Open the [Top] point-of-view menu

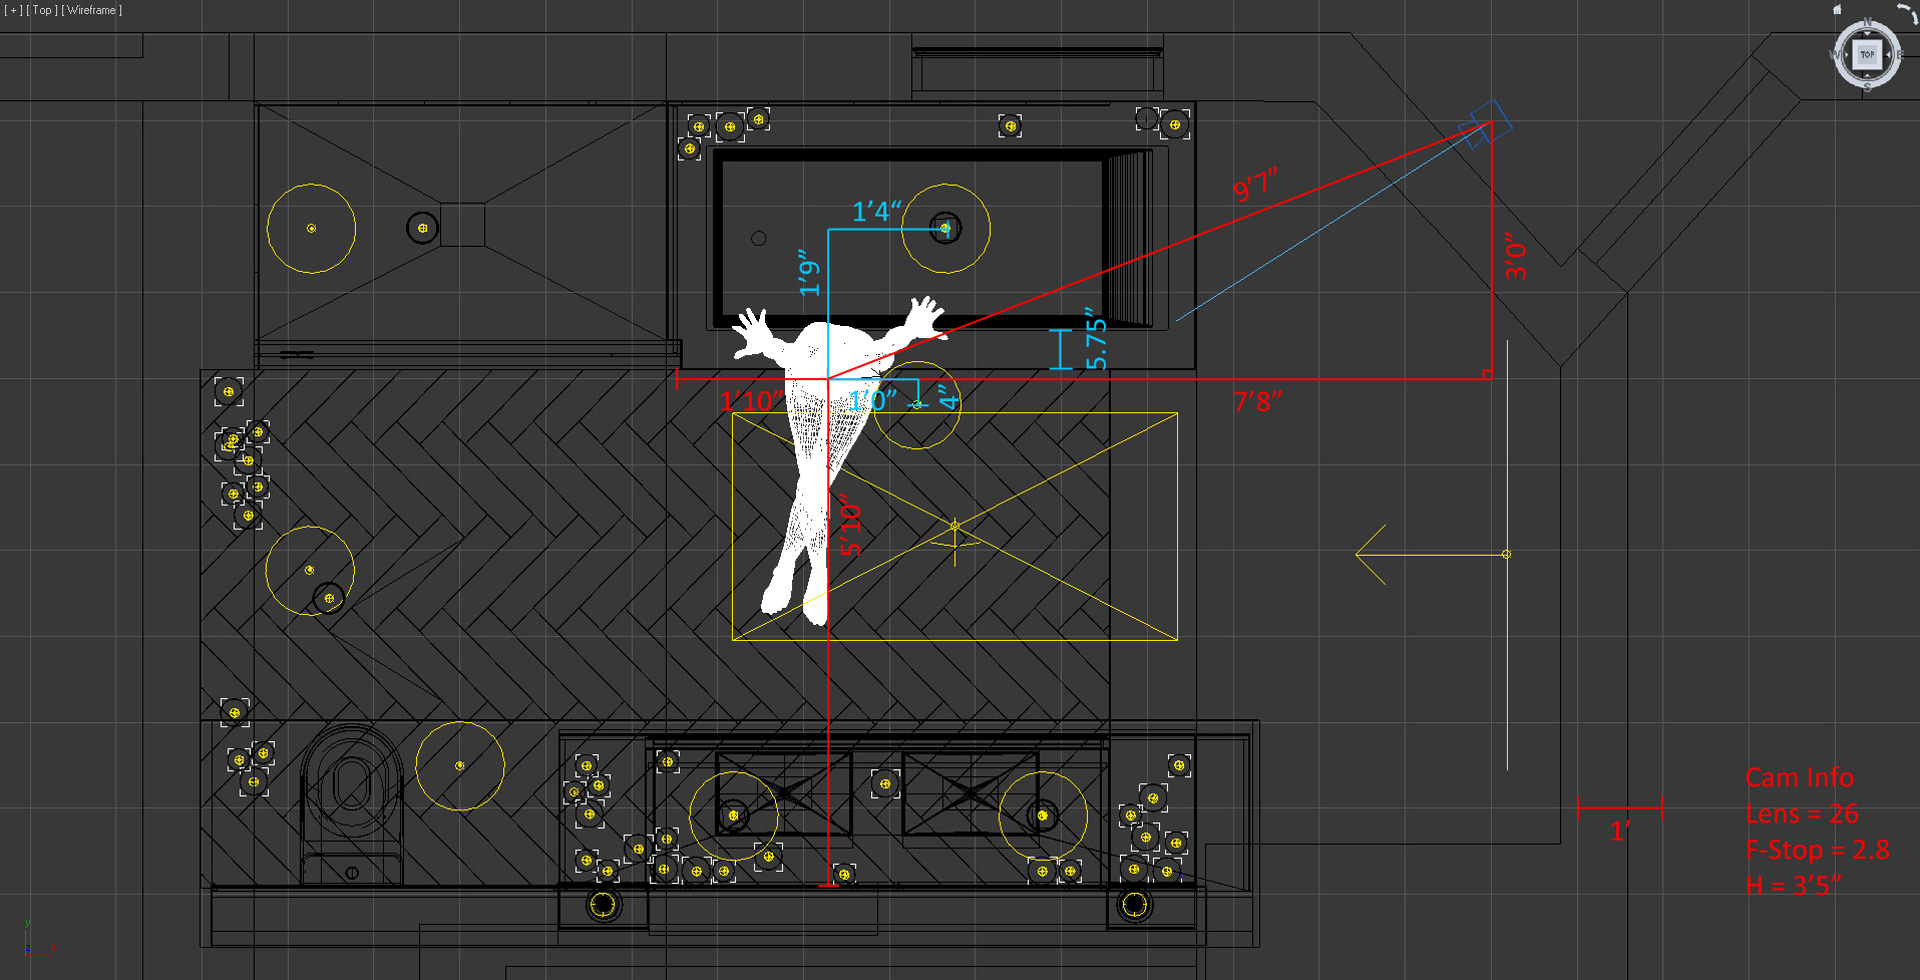click(41, 10)
